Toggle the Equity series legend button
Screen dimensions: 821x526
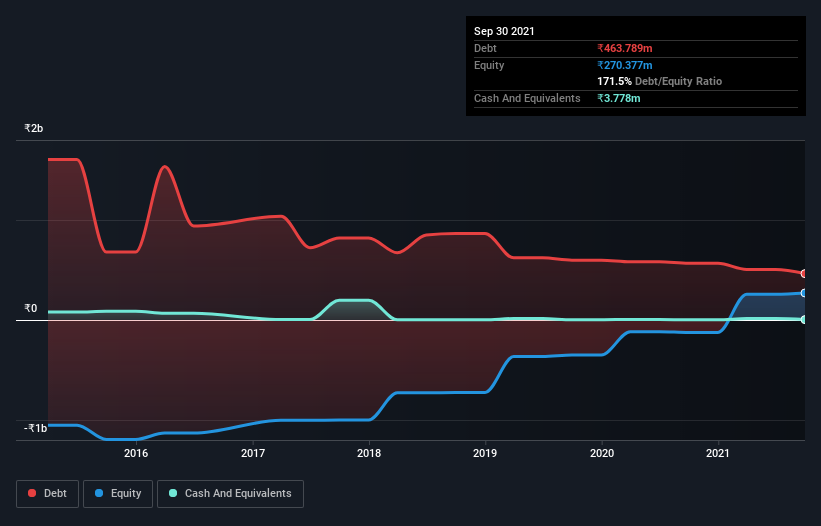(x=118, y=494)
